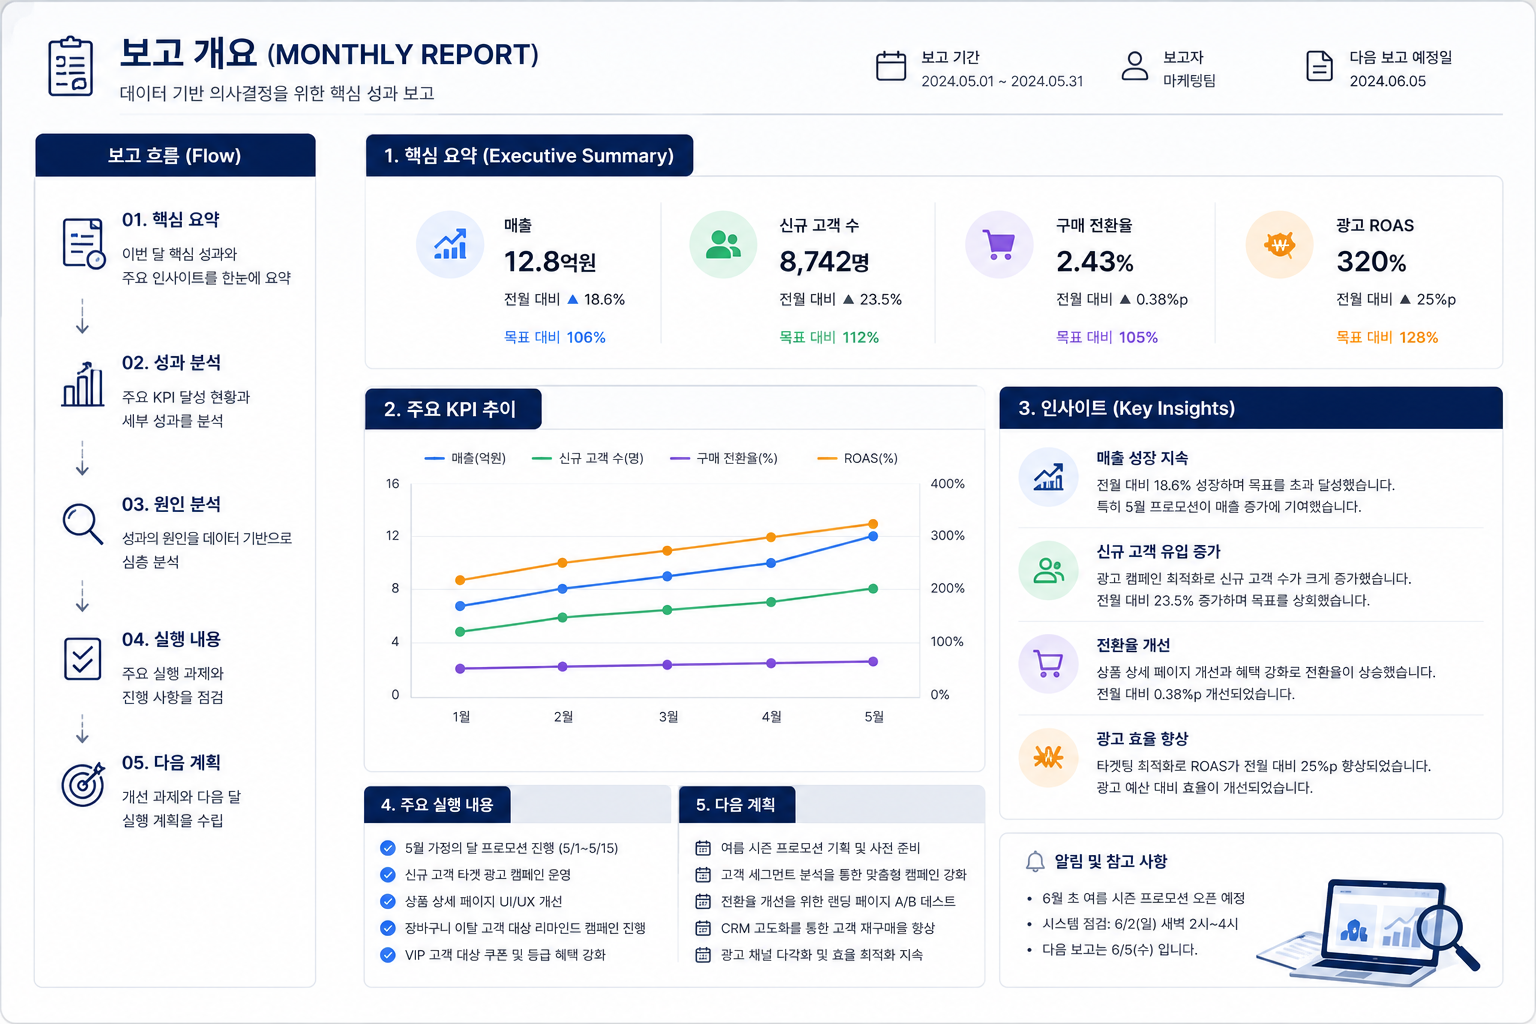Select the 3. 인사이트 (Key Insights) header
This screenshot has height=1024, width=1536.
click(x=1251, y=408)
